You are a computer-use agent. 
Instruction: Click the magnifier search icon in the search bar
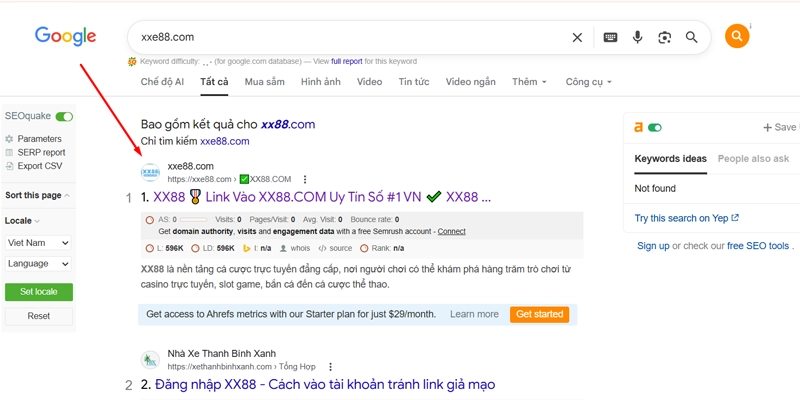tap(691, 38)
